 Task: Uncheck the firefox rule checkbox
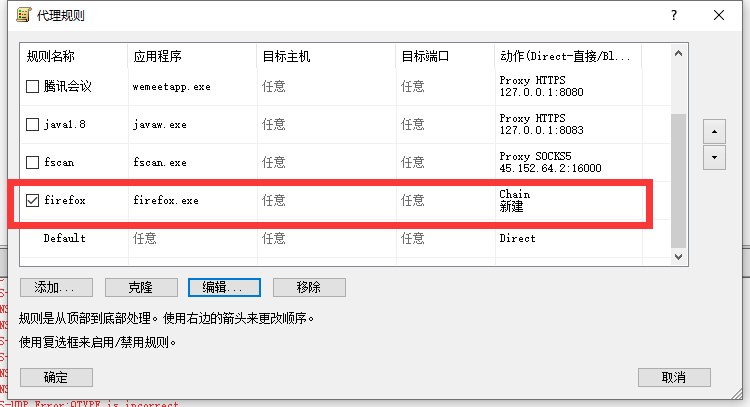tap(32, 201)
